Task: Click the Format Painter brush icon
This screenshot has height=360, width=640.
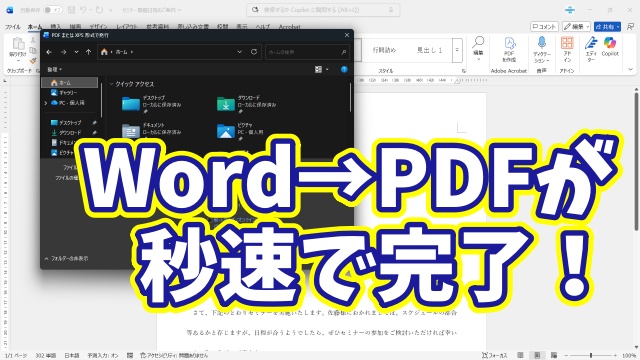Action: [33, 61]
